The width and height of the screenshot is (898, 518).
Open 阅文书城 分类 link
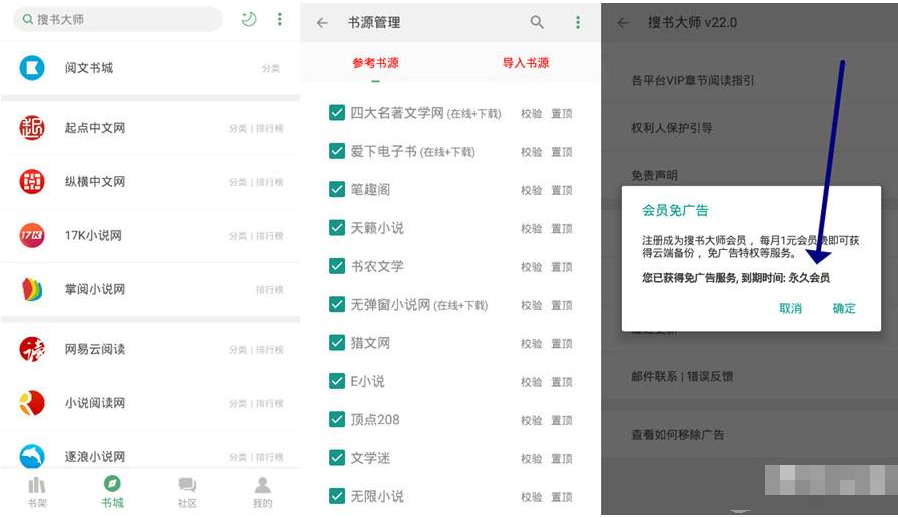coord(271,68)
